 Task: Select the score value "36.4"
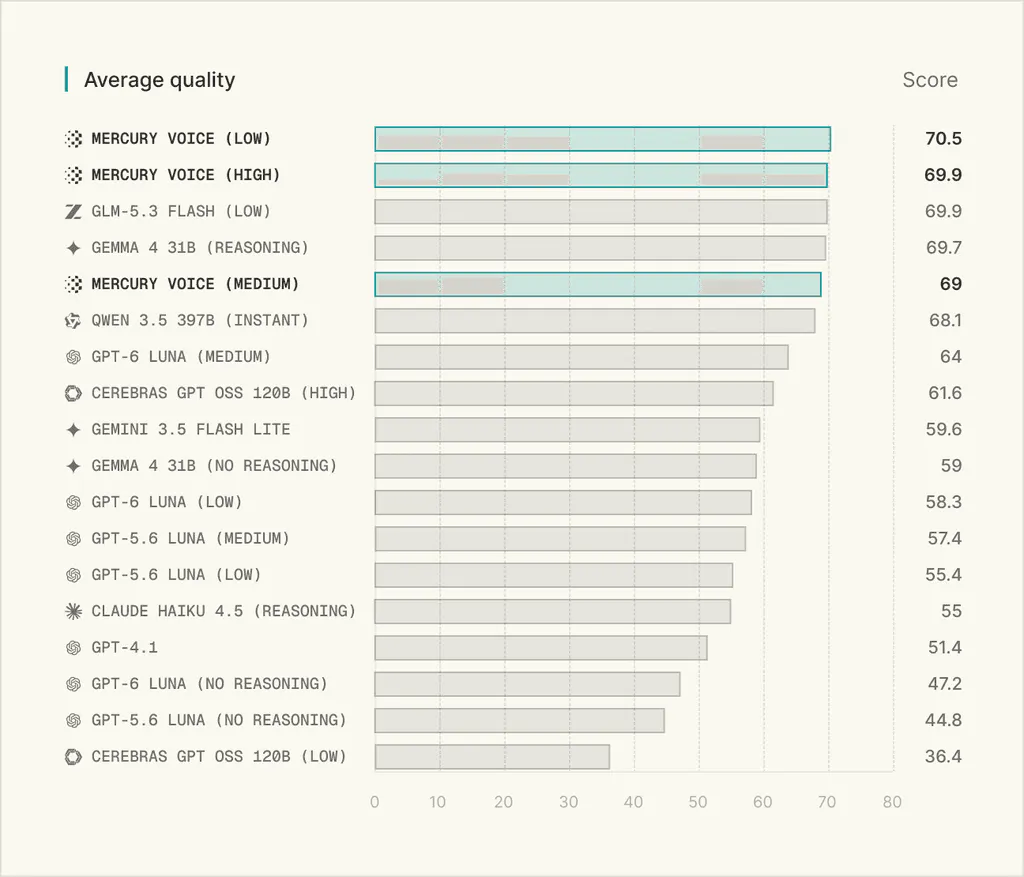pyautogui.click(x=944, y=757)
